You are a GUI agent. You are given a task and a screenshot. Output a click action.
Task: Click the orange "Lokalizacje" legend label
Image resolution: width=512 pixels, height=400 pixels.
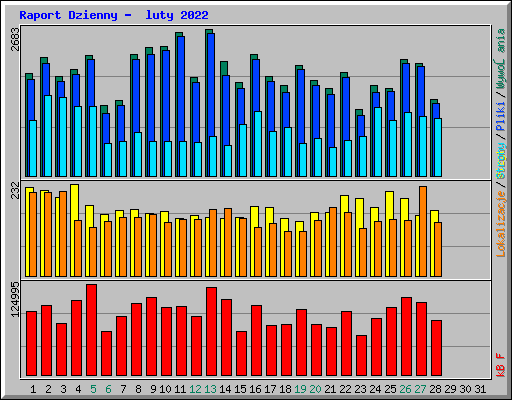(501, 224)
